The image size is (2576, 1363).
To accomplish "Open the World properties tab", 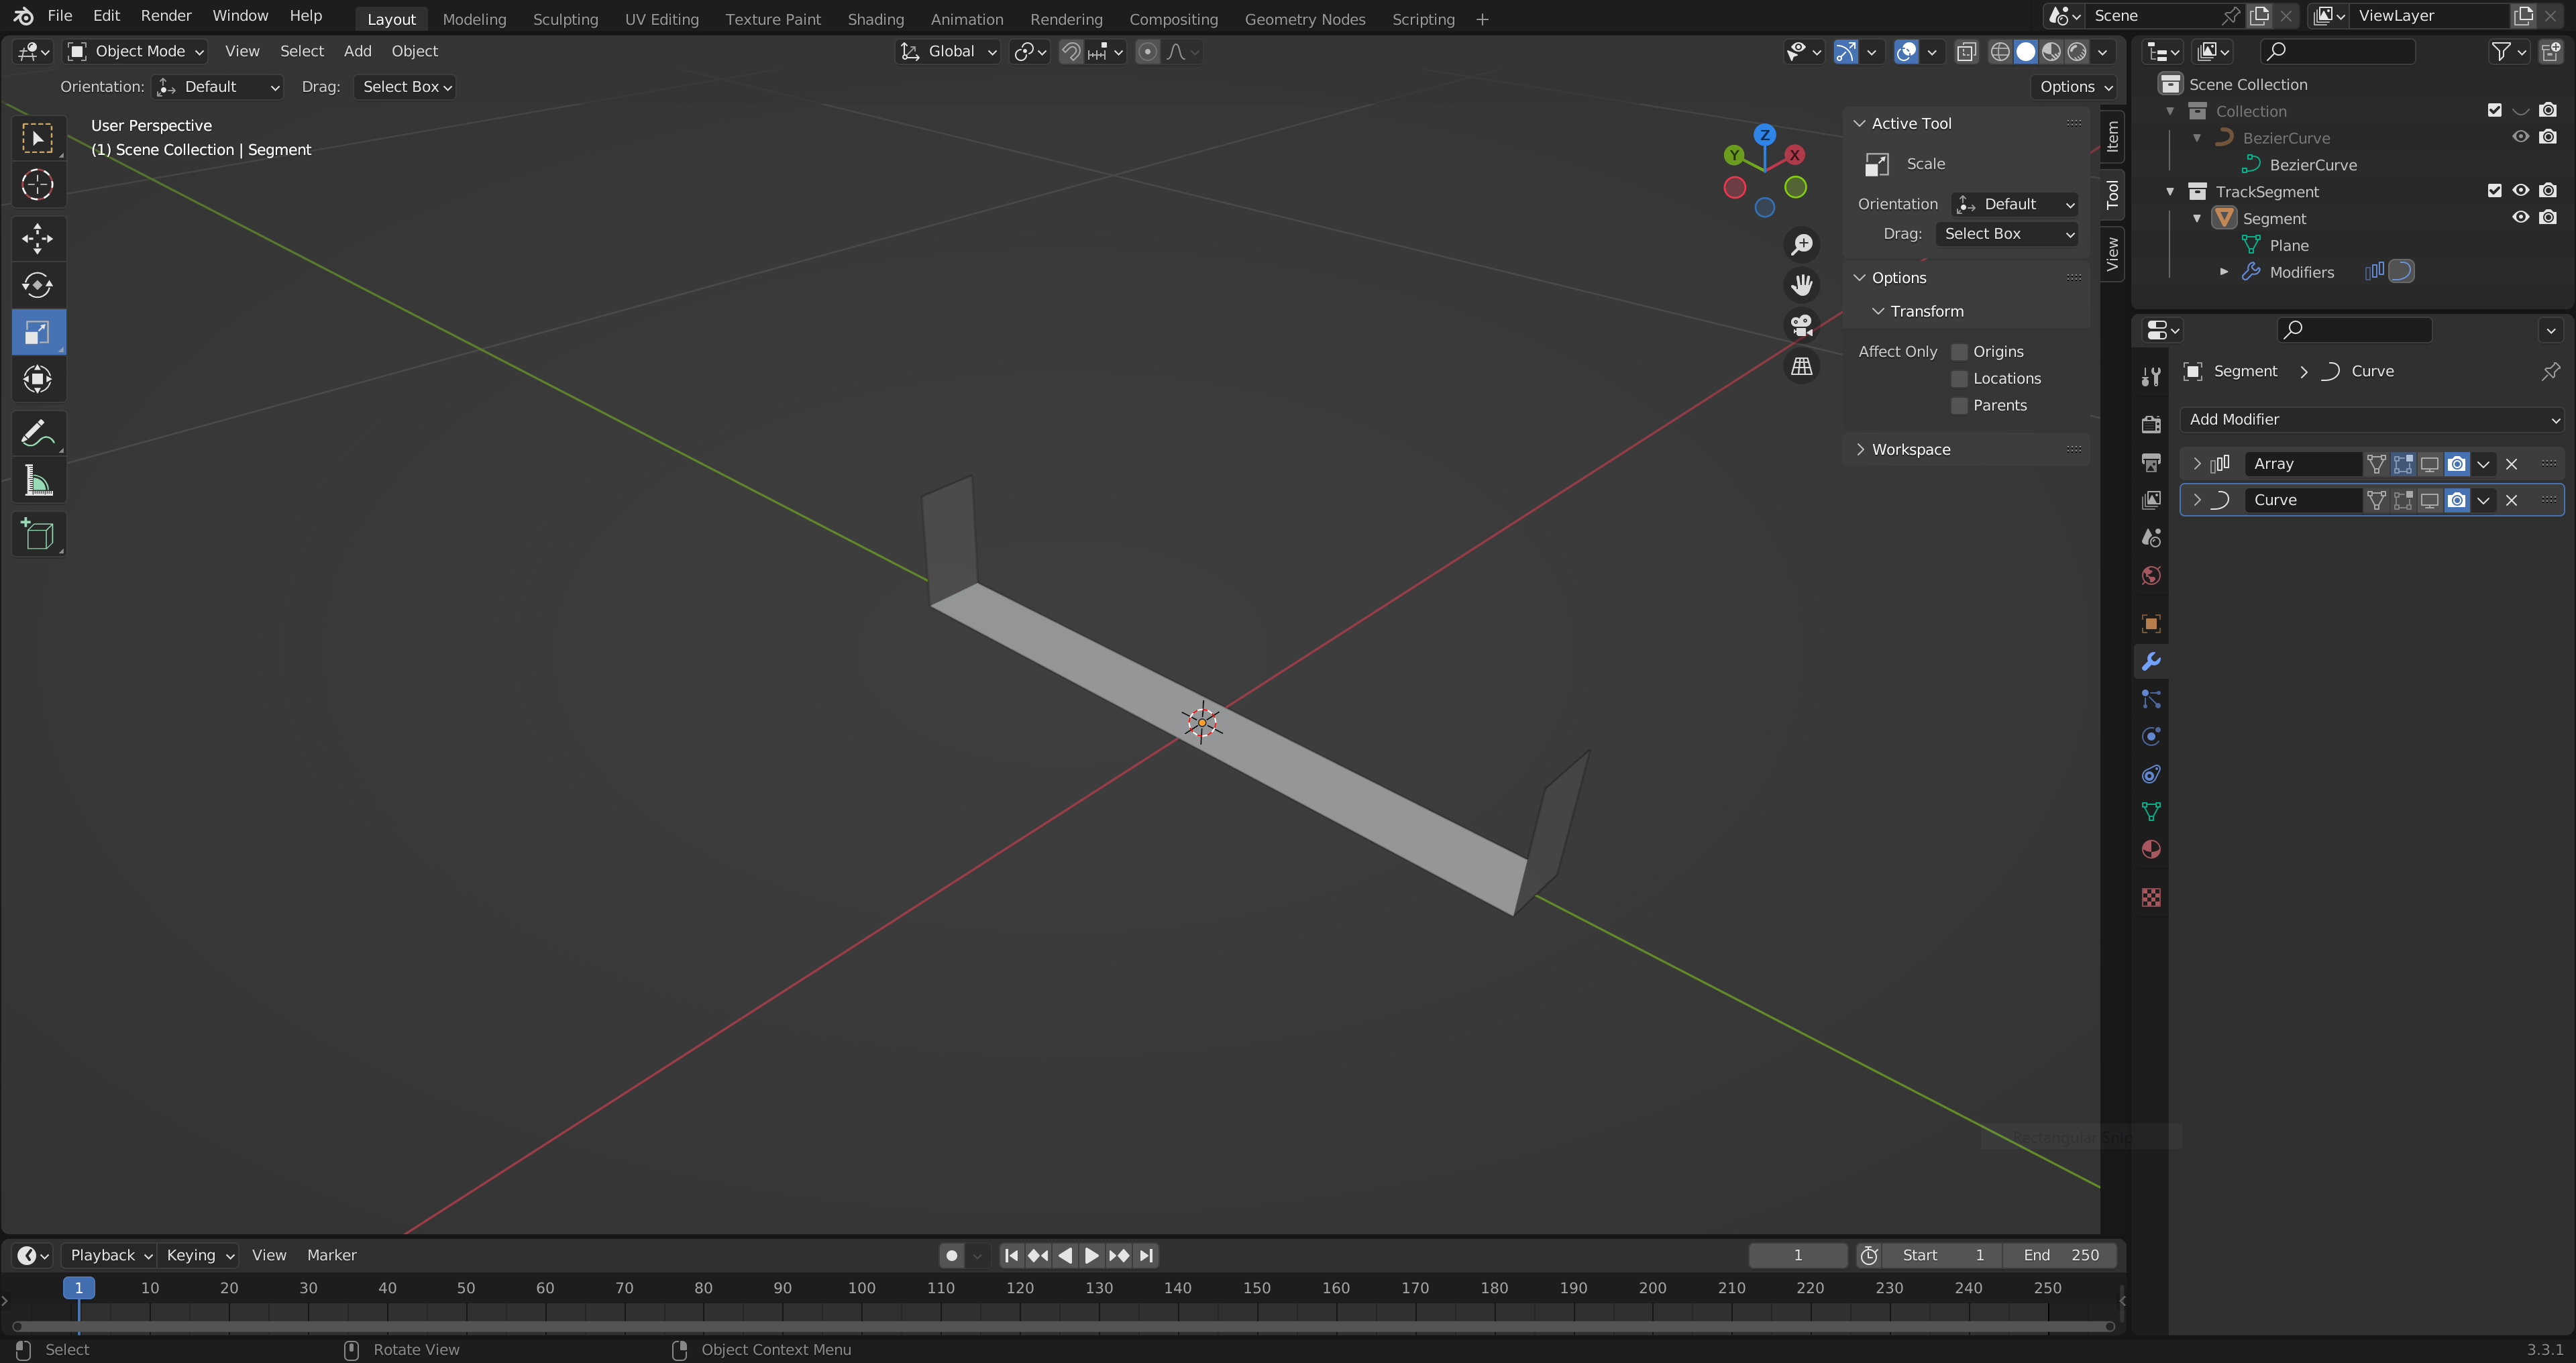I will tap(2151, 576).
